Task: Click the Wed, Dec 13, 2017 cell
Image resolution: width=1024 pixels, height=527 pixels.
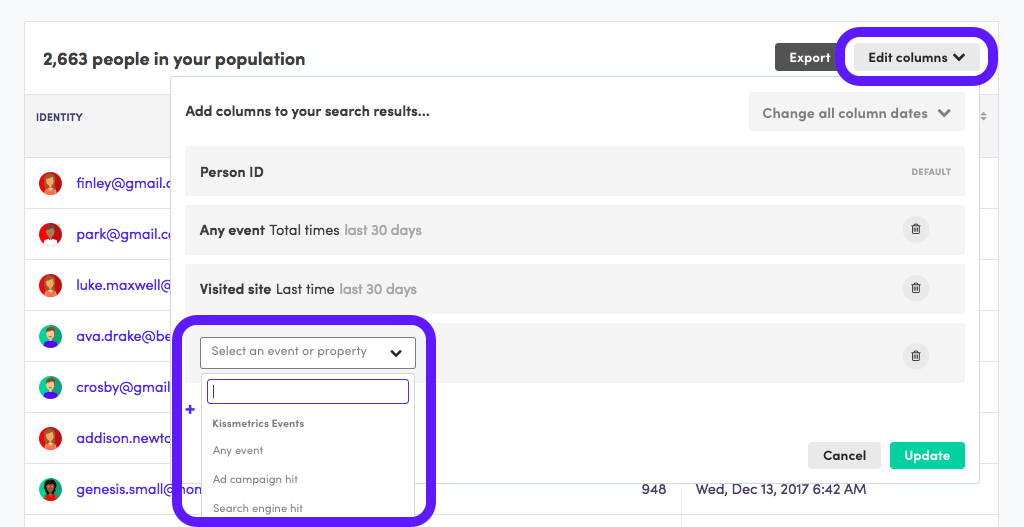Action: pyautogui.click(x=780, y=489)
